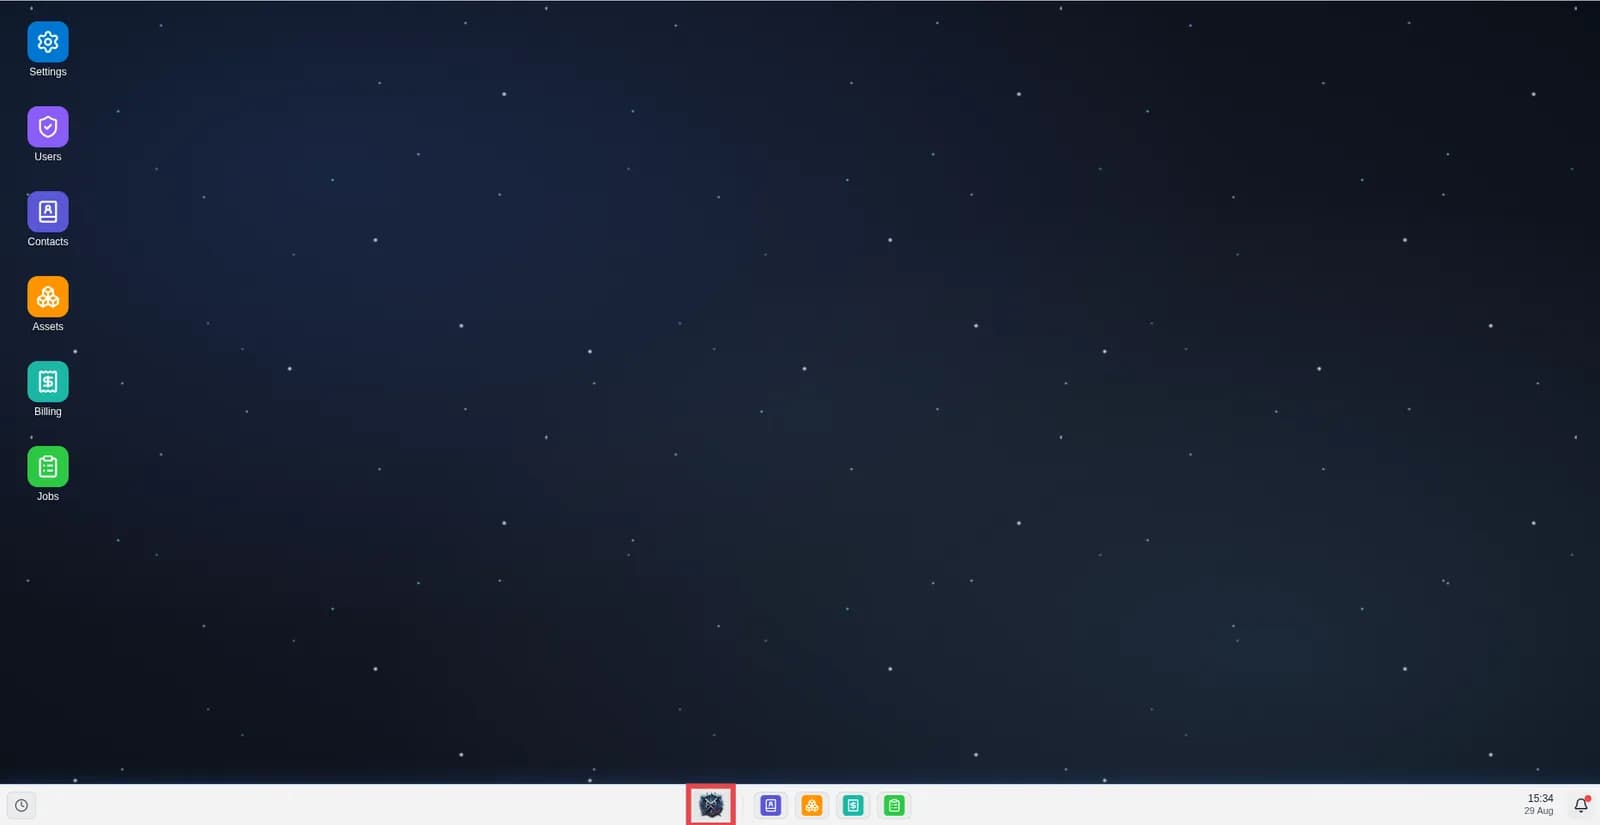
Task: Click the 15:34 time display
Action: click(1540, 798)
